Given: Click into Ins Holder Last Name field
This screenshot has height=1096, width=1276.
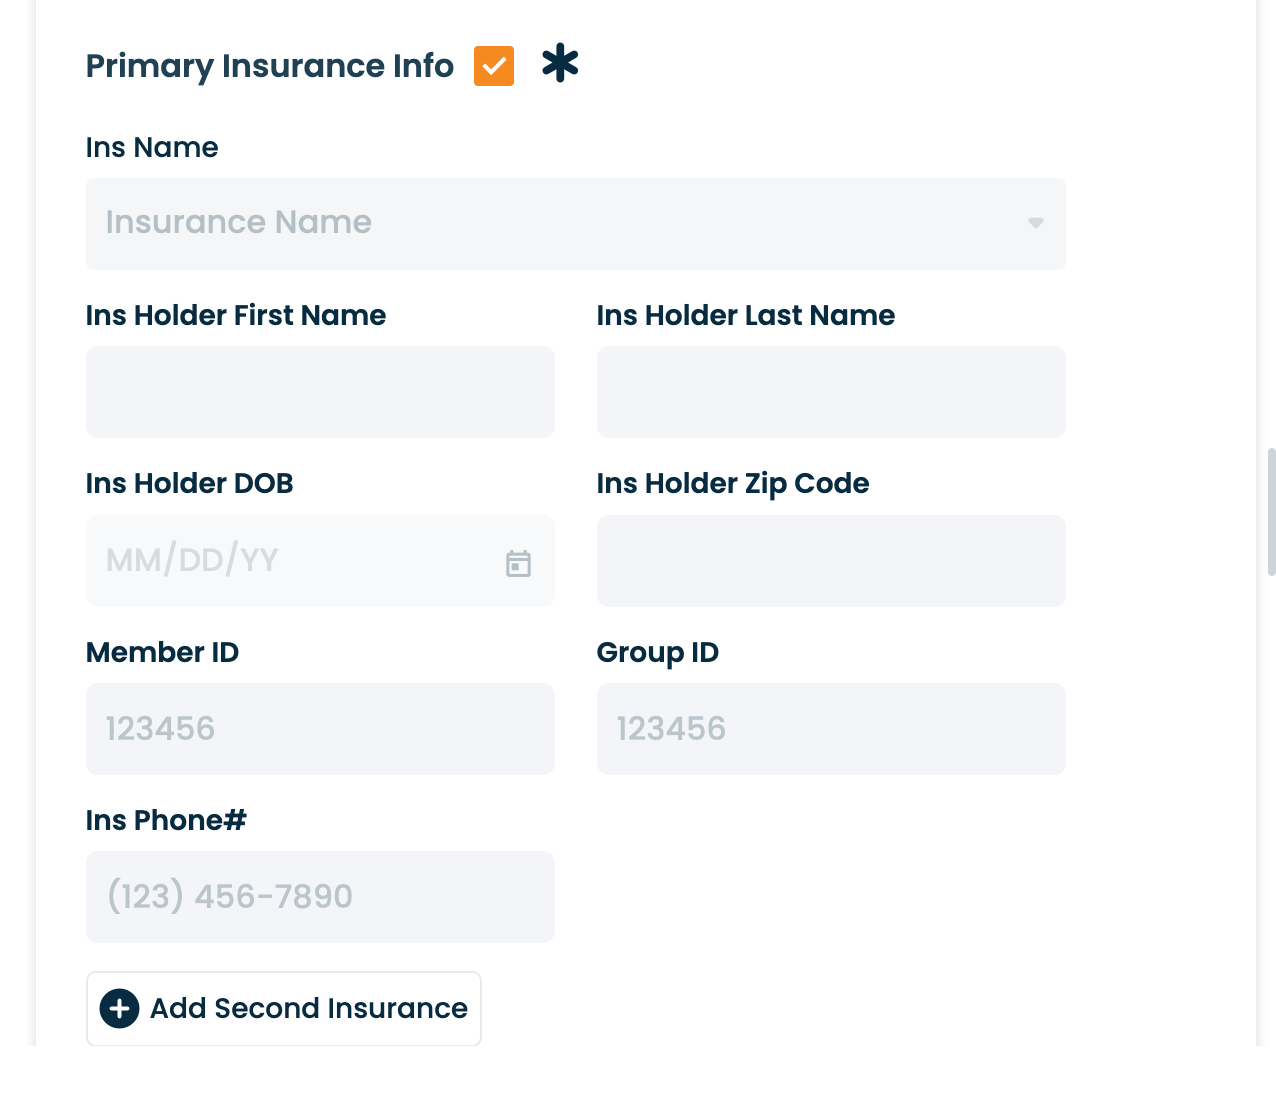Looking at the screenshot, I should pos(830,392).
